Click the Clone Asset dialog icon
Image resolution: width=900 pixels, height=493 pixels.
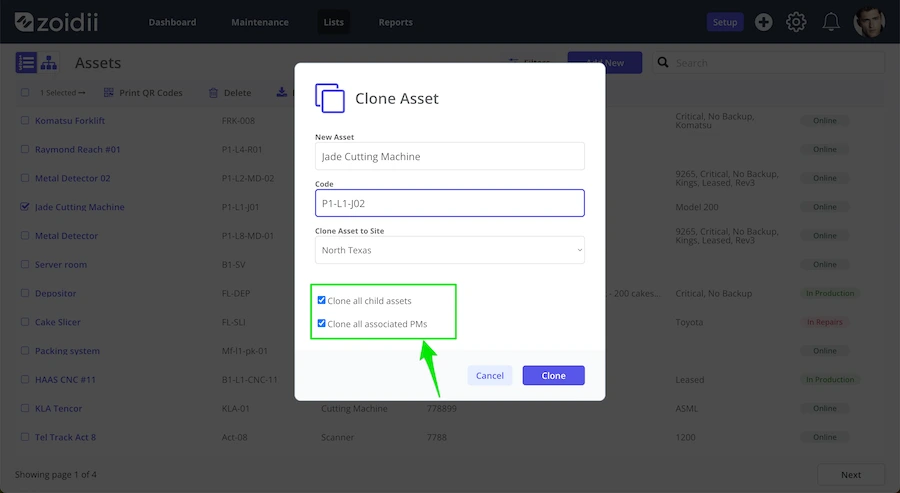click(x=330, y=98)
